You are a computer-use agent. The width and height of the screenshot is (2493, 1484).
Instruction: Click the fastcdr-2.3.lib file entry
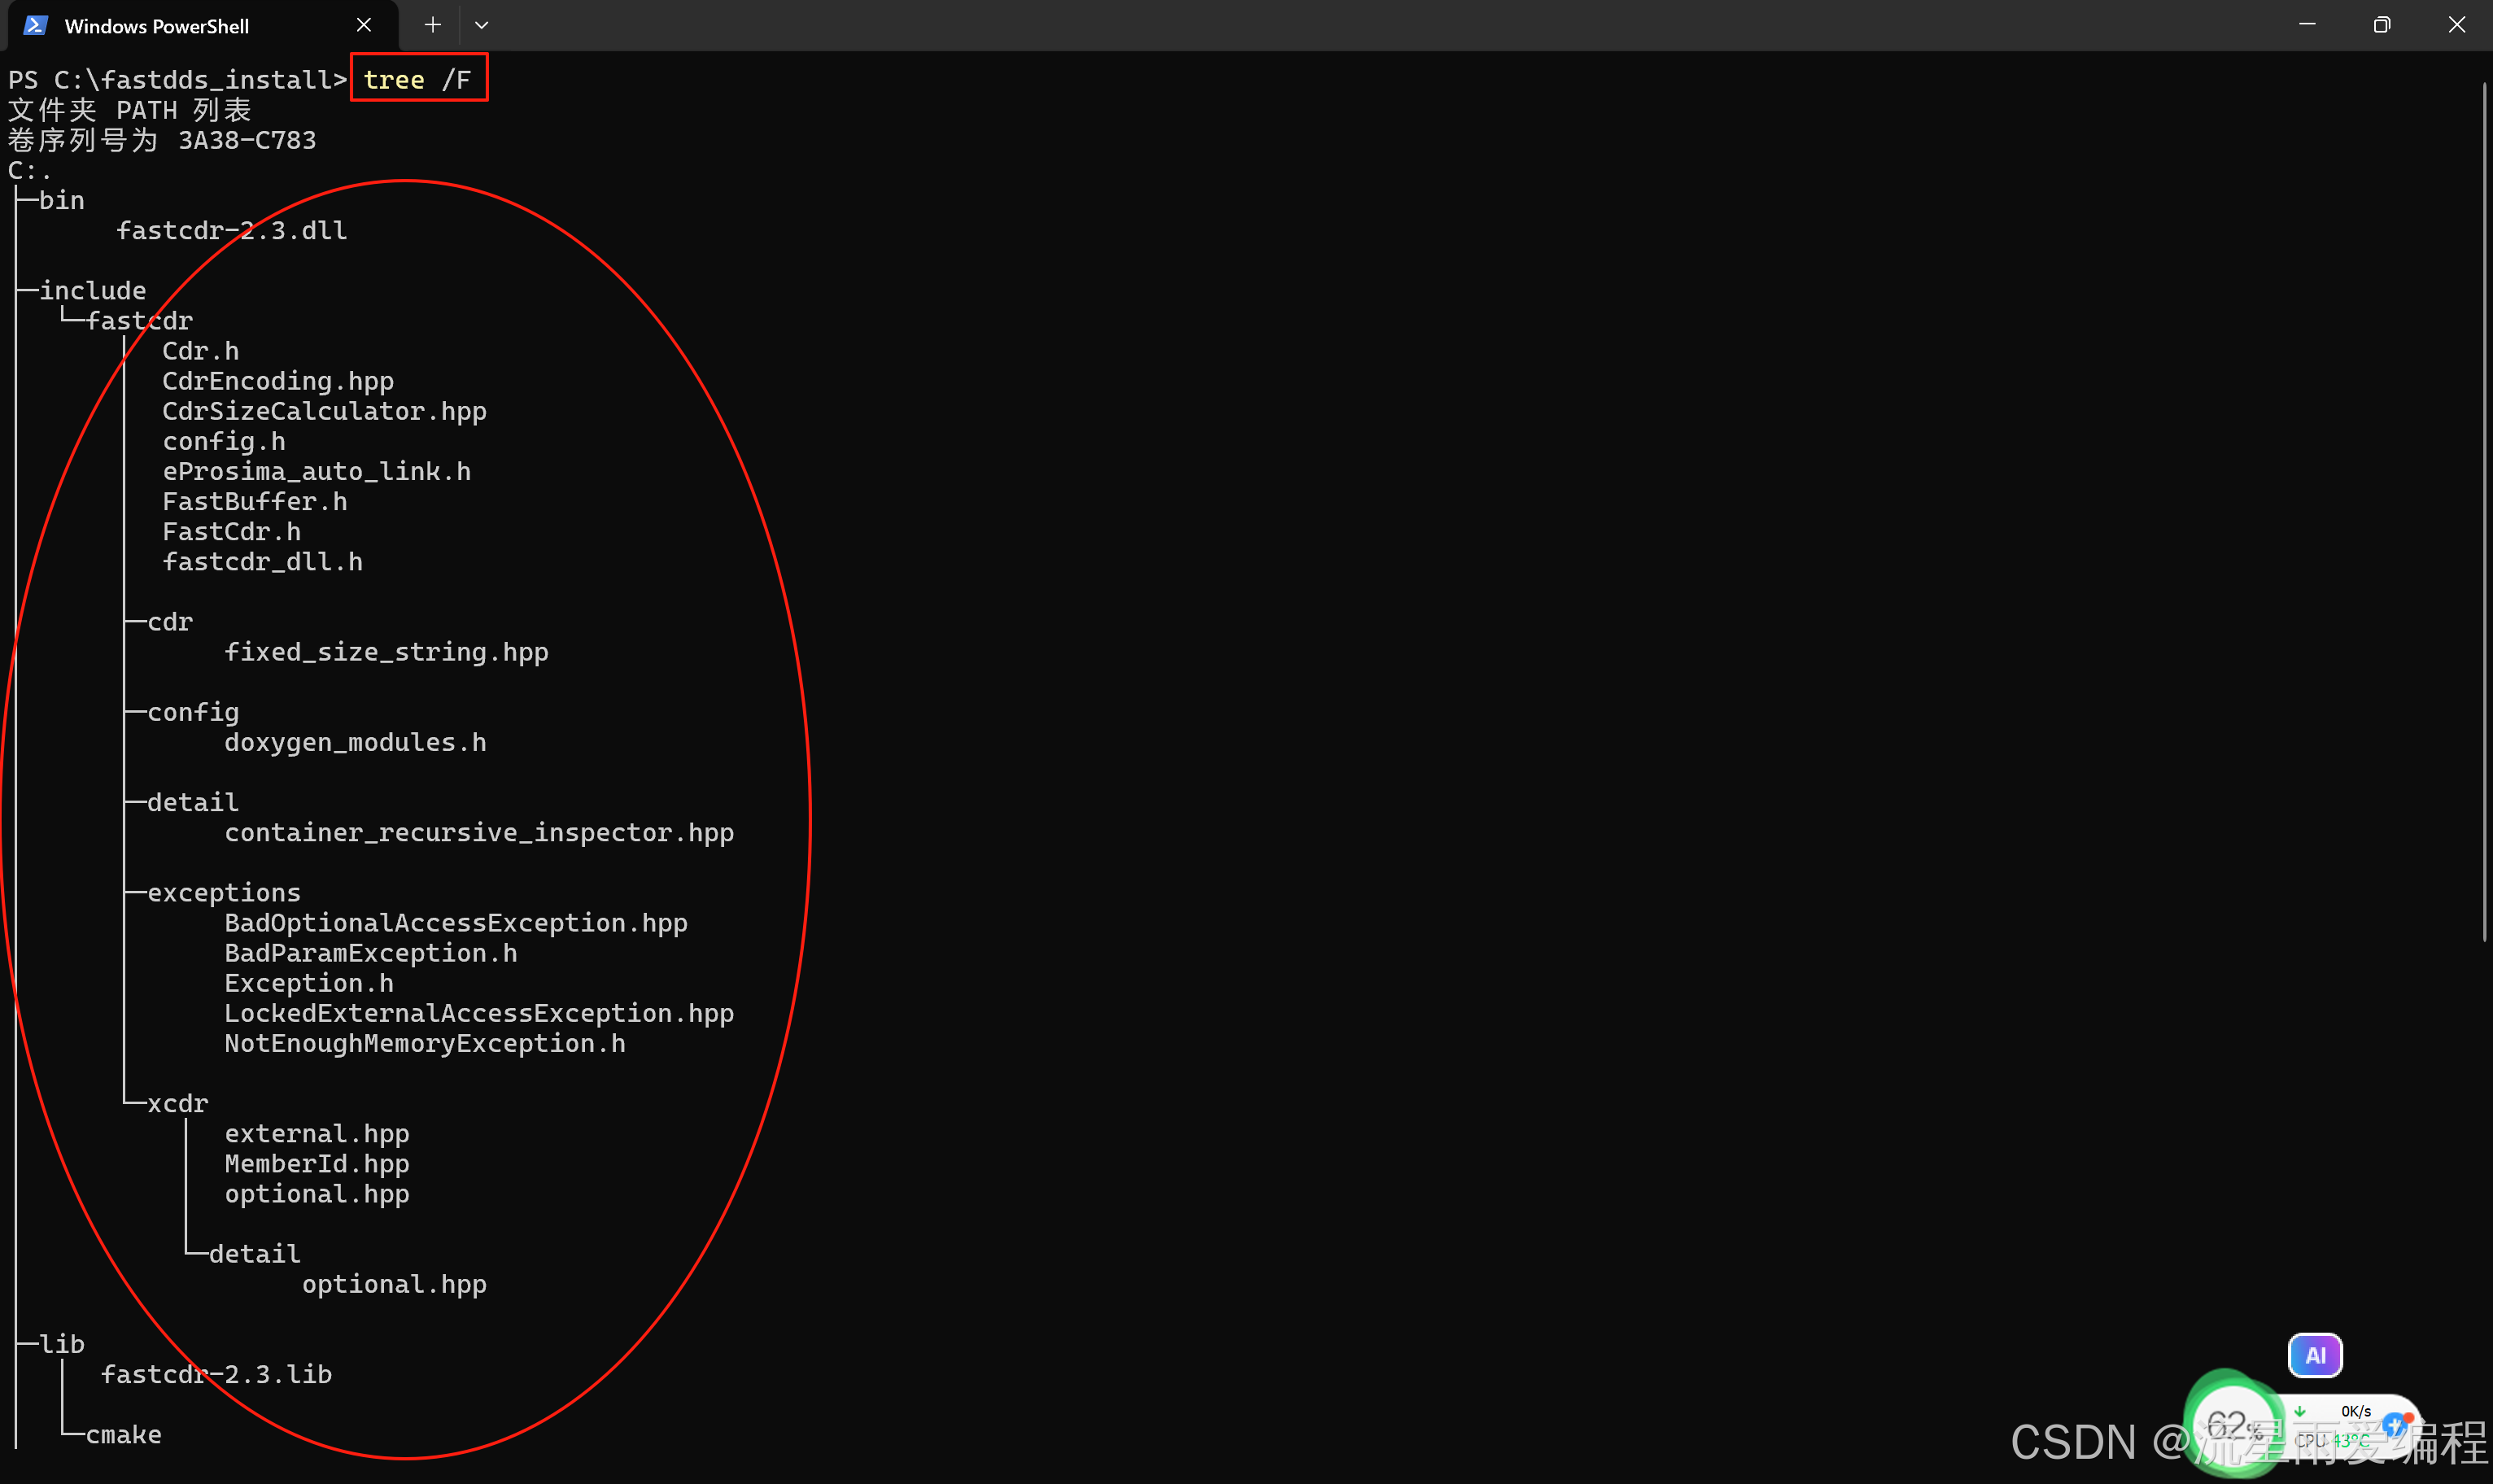pos(217,1375)
